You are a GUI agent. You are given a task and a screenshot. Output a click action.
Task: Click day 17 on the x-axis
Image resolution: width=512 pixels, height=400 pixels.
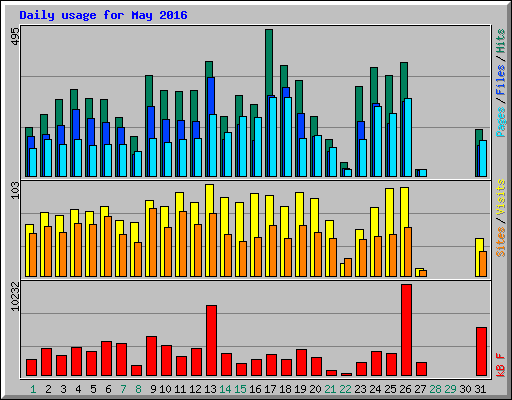(270, 389)
